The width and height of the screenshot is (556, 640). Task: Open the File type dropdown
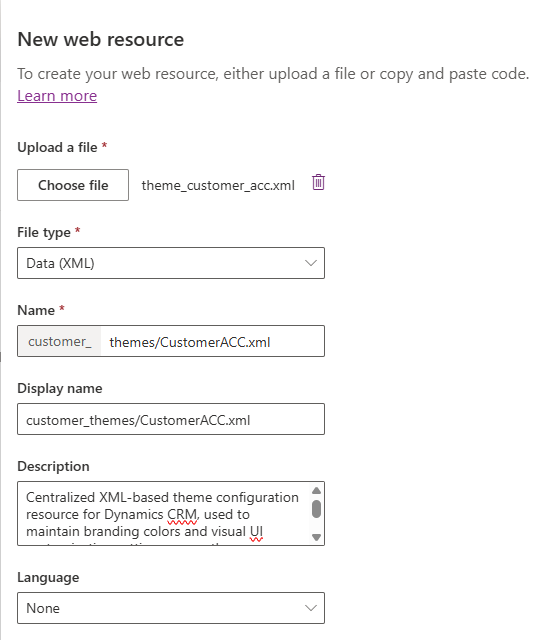(171, 263)
